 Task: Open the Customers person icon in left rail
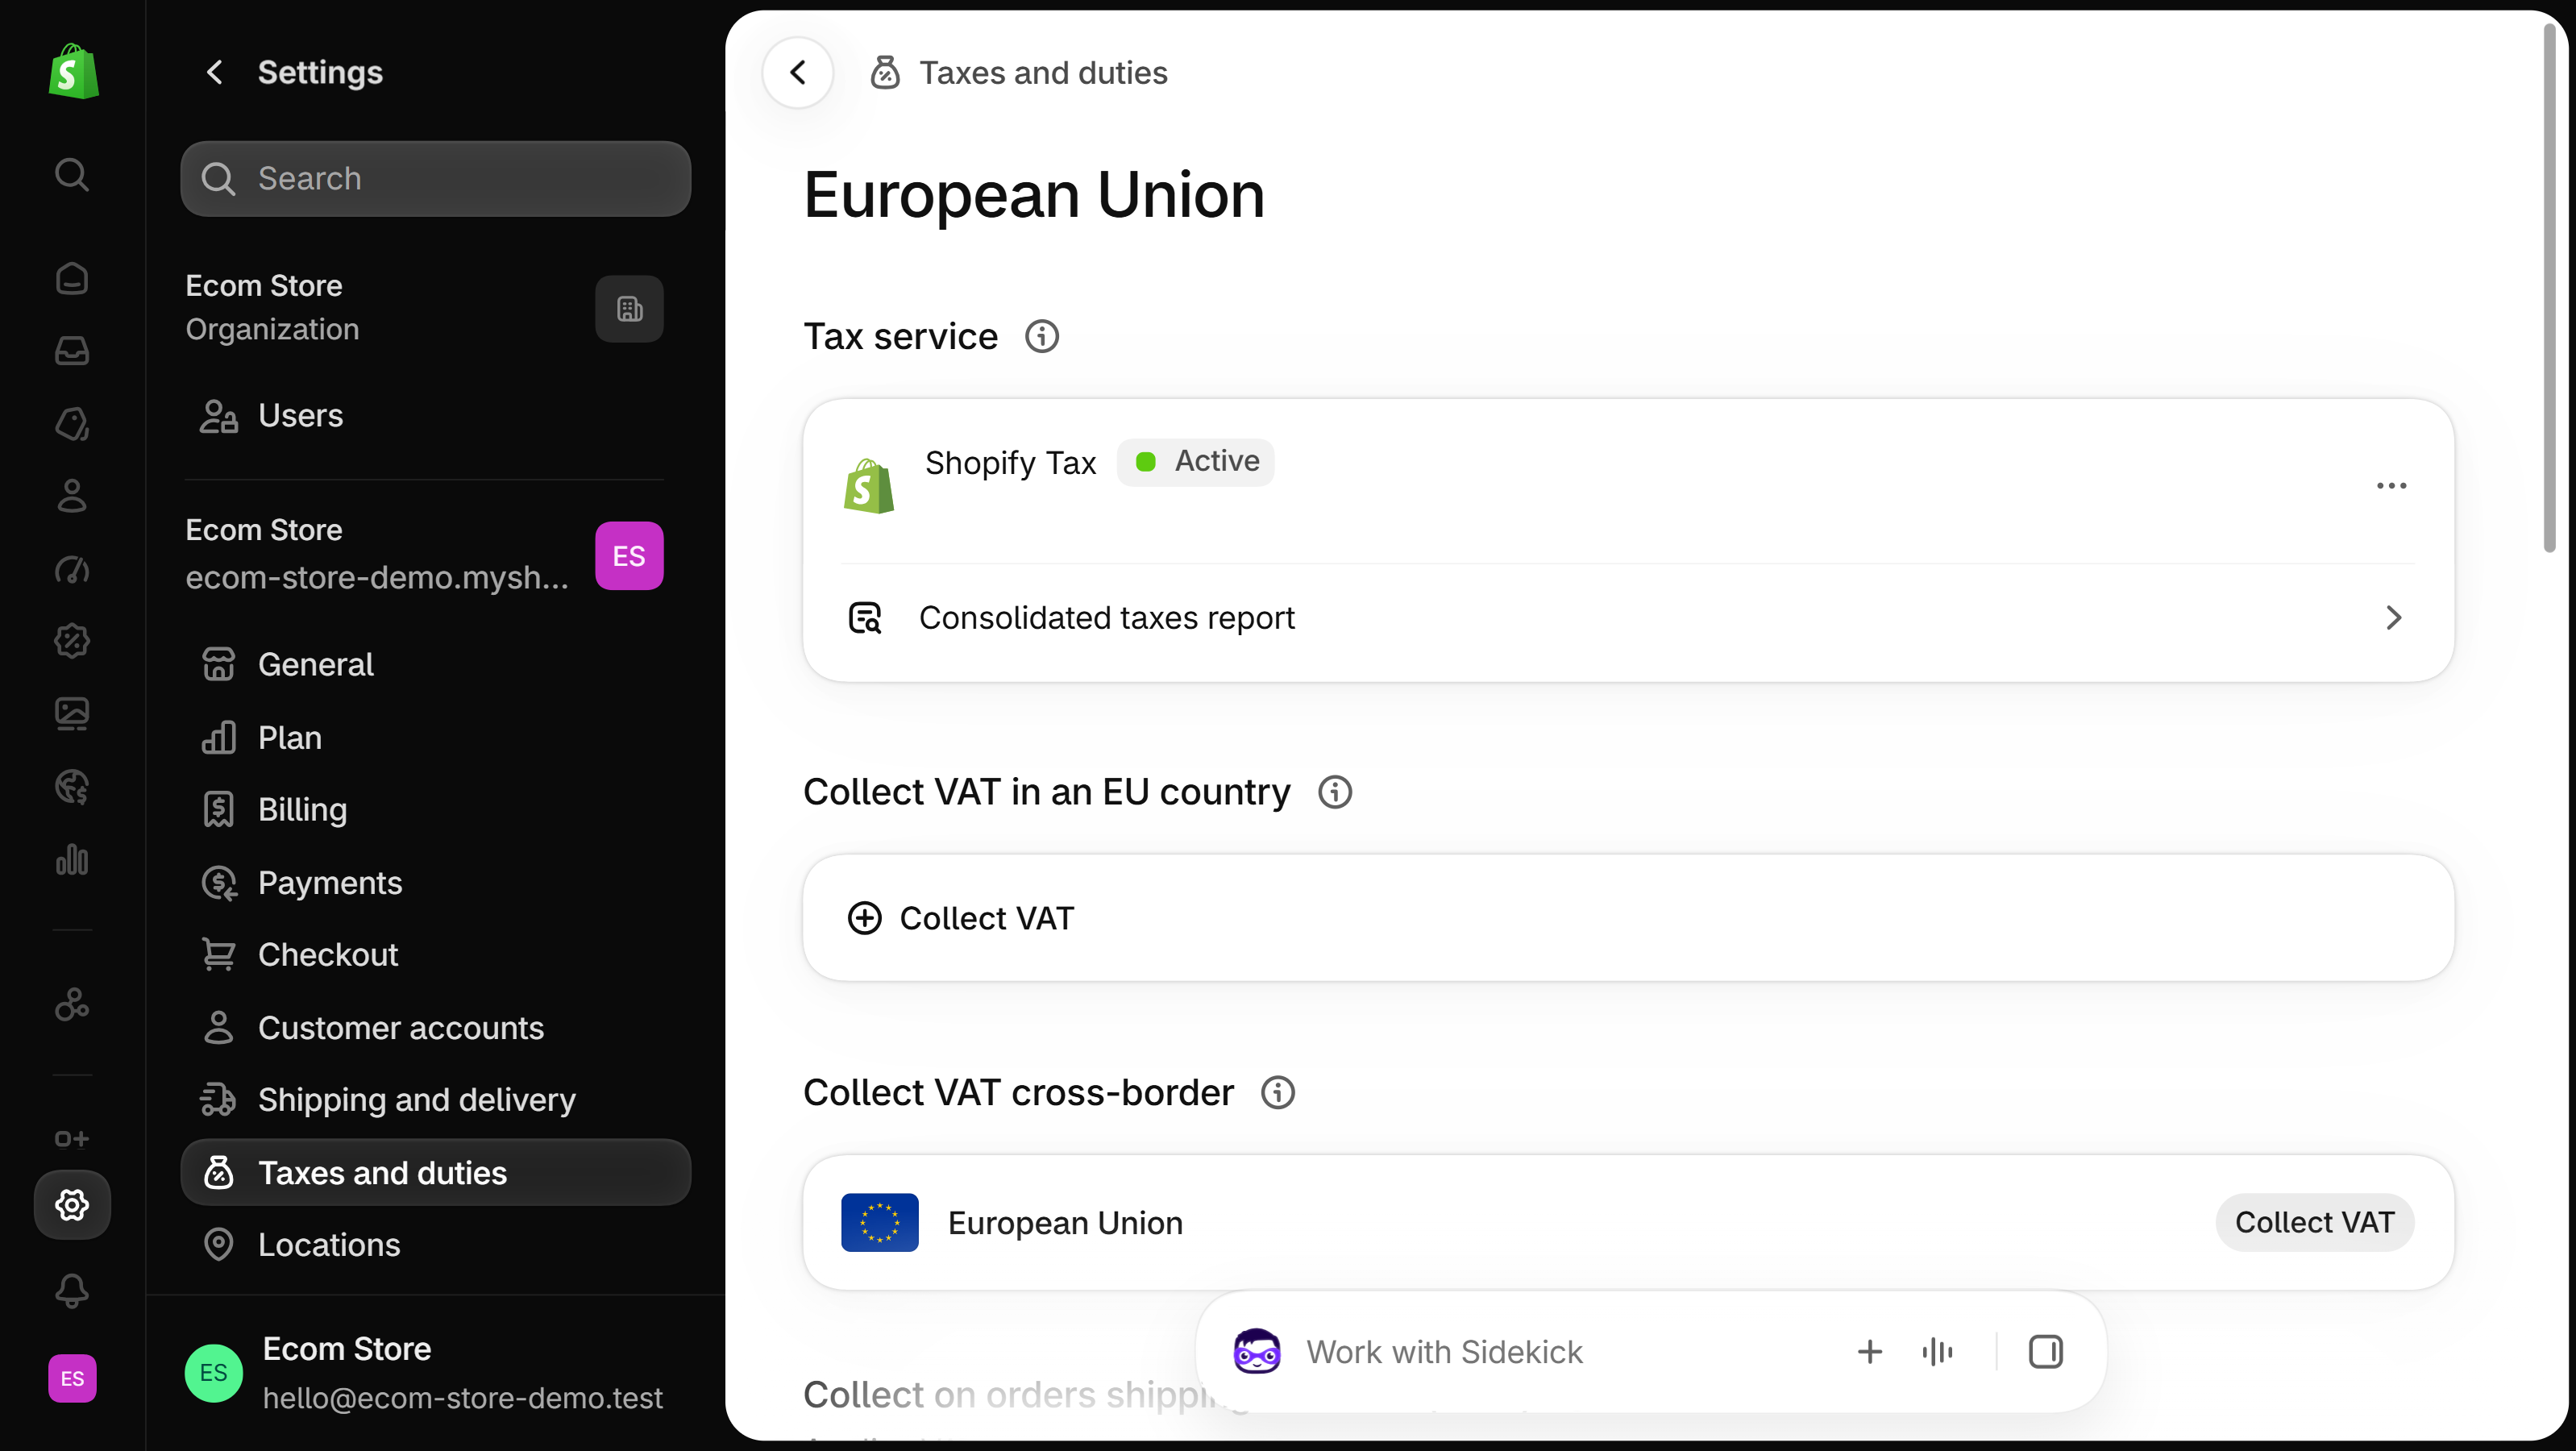pos(72,496)
